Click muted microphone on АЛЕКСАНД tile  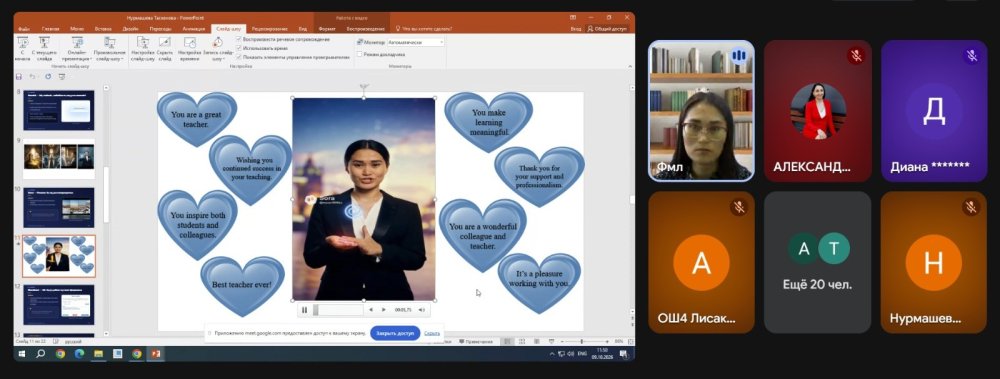(x=855, y=56)
